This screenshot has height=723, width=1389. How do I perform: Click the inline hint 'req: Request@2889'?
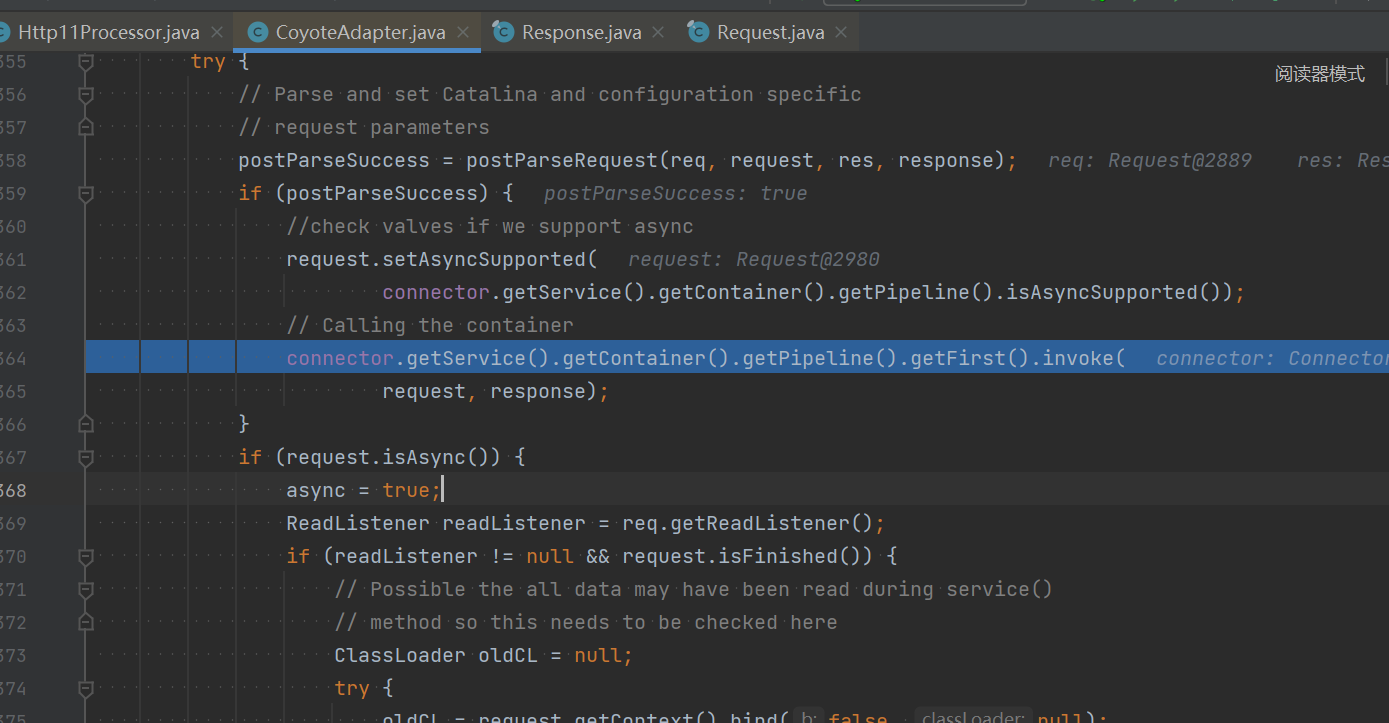pyautogui.click(x=1150, y=161)
